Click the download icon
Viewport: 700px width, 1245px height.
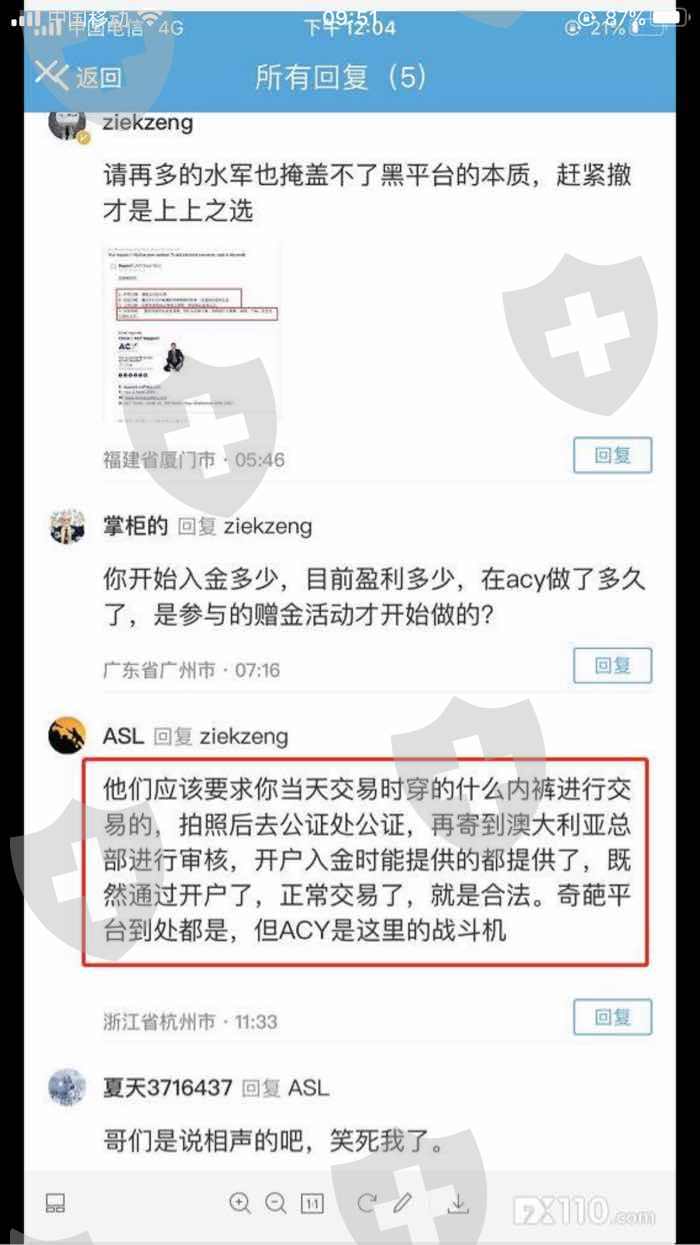pos(458,1202)
